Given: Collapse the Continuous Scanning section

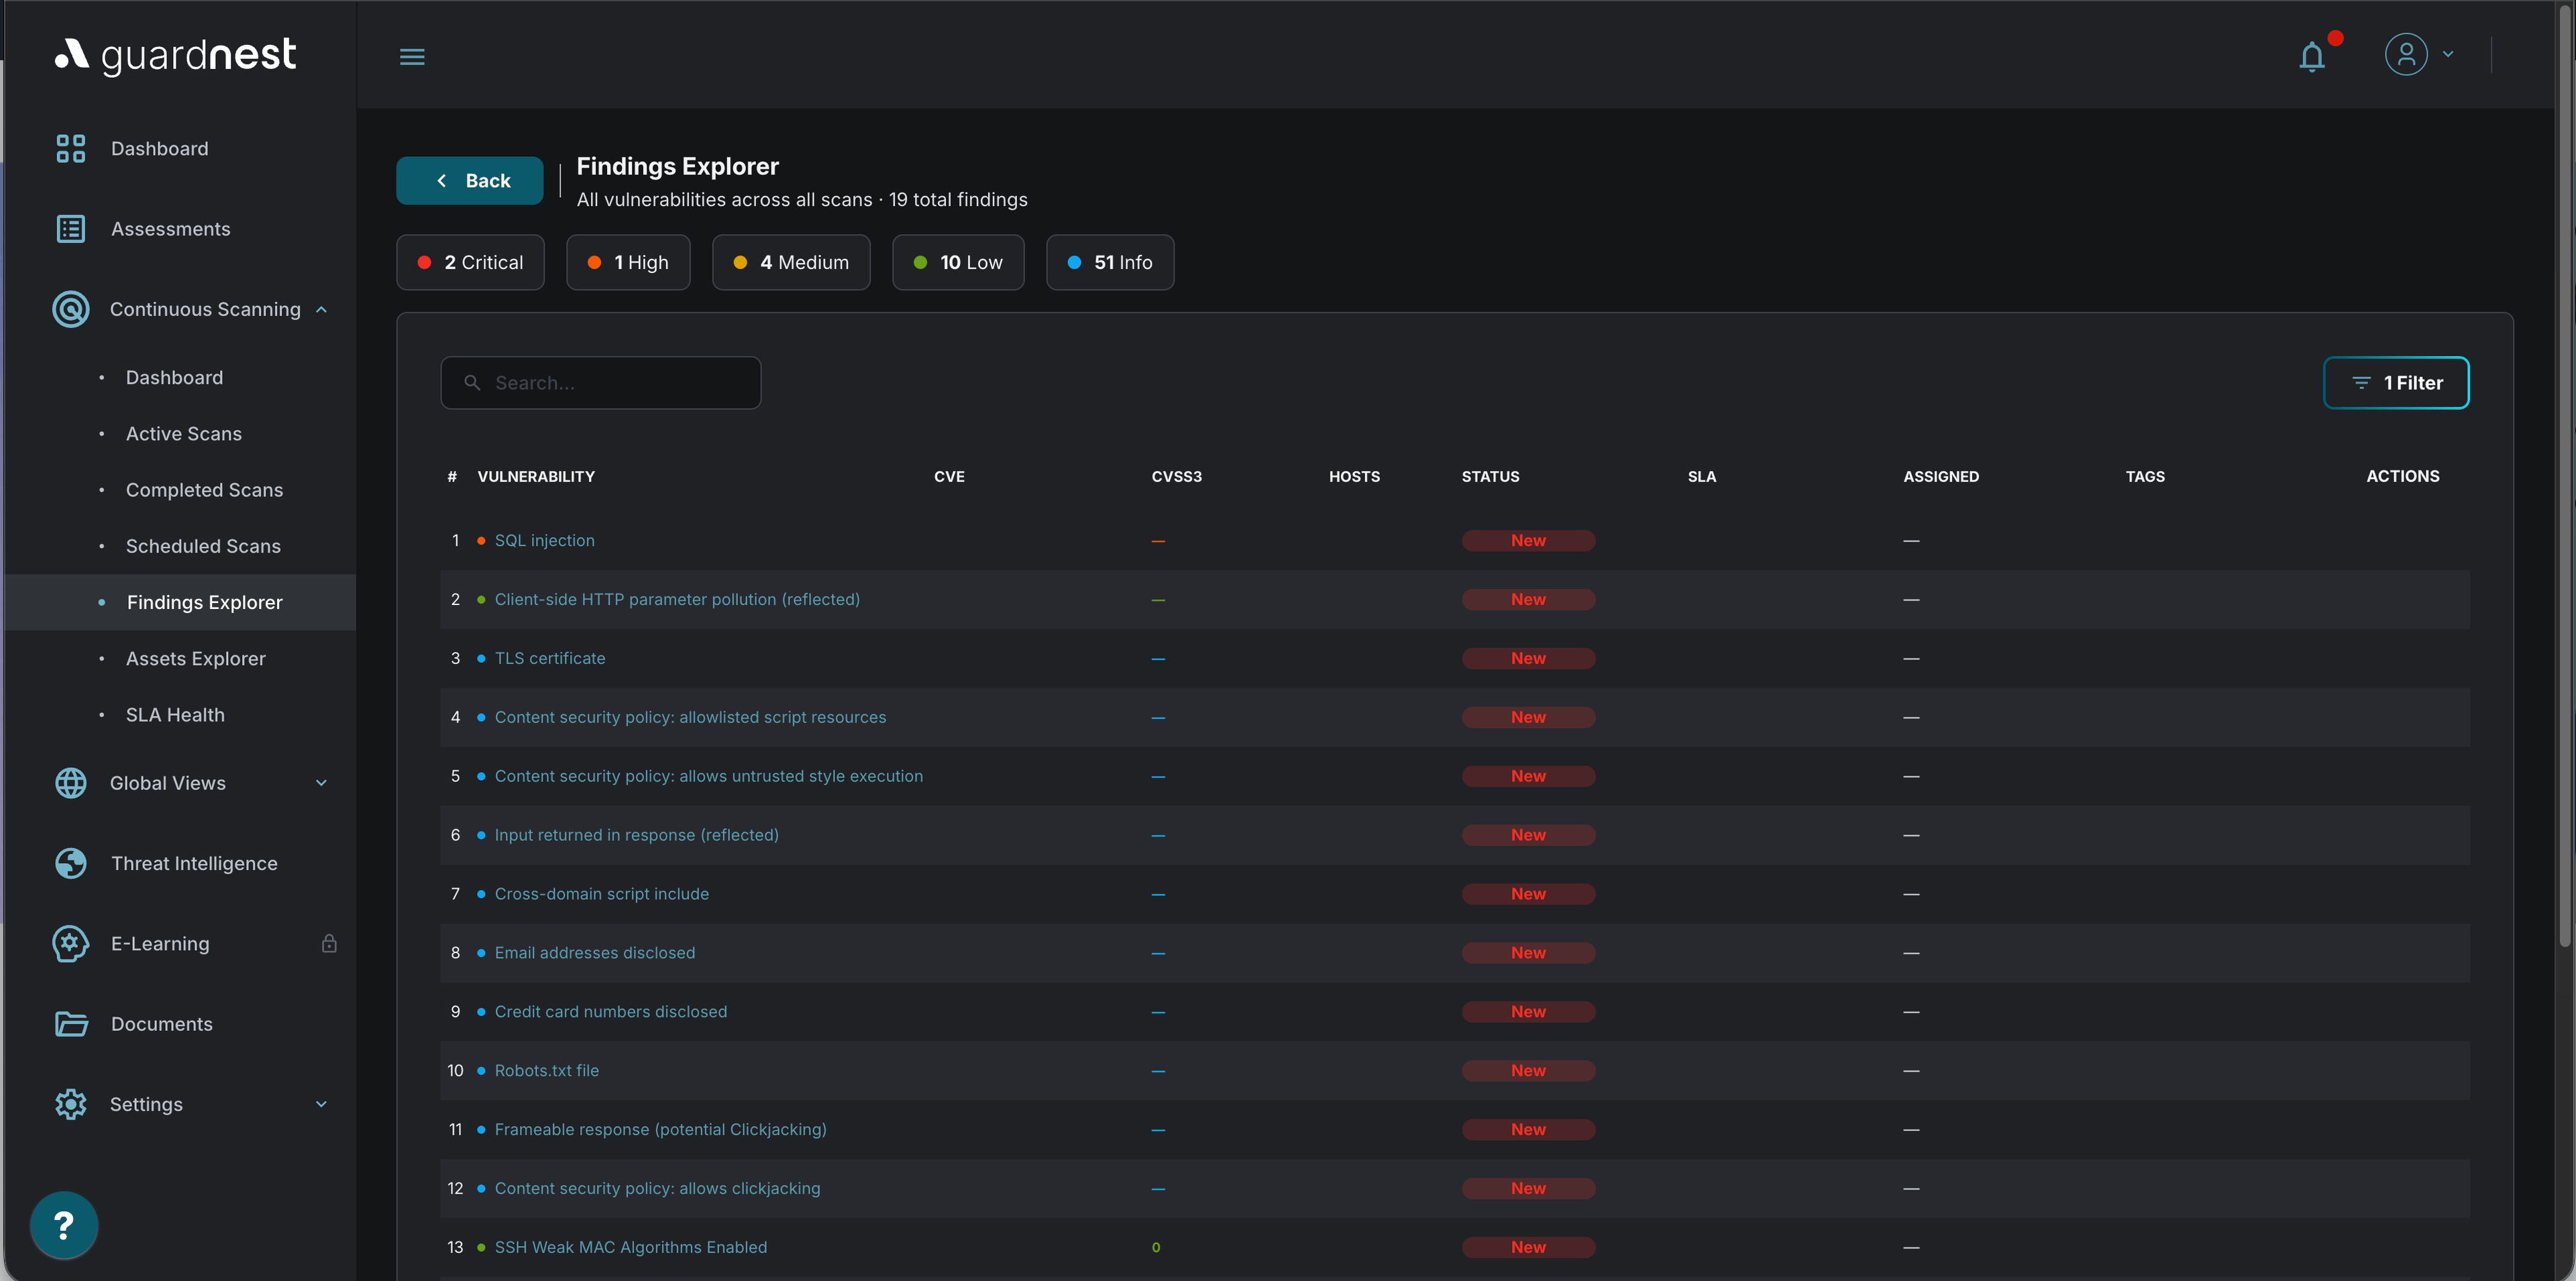Looking at the screenshot, I should point(321,310).
